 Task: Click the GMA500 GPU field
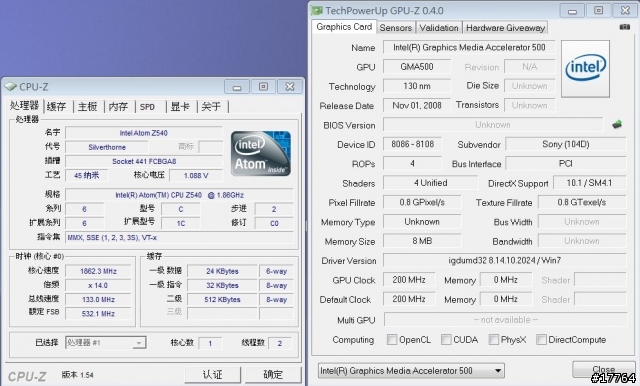(417, 67)
